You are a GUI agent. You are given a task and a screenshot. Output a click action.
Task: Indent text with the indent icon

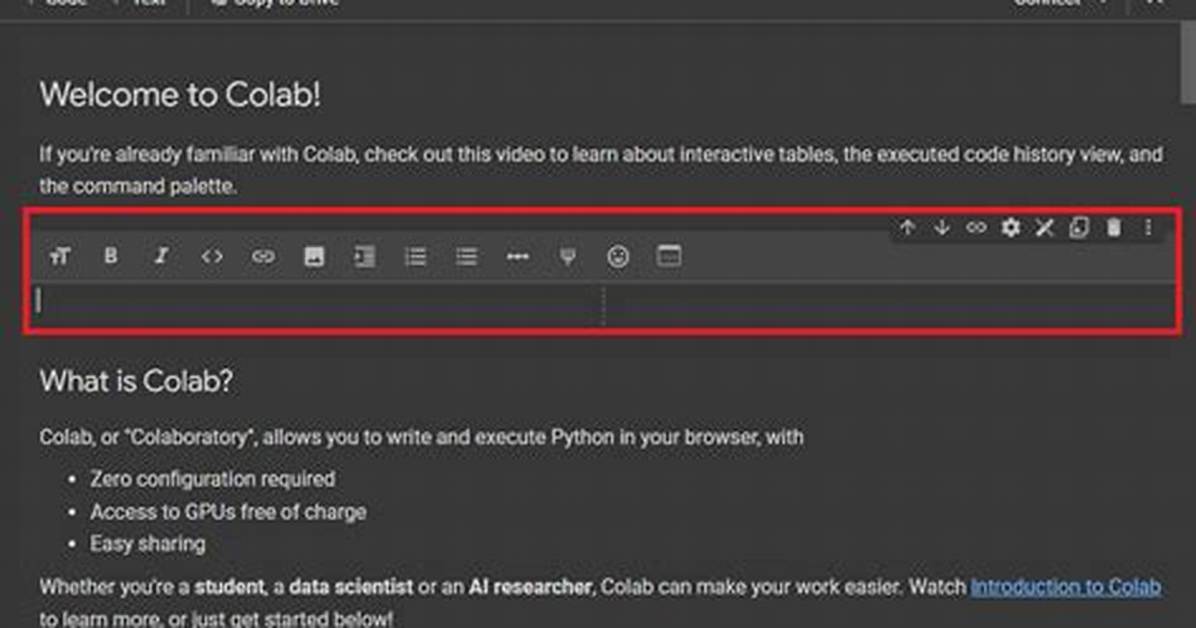pyautogui.click(x=365, y=257)
